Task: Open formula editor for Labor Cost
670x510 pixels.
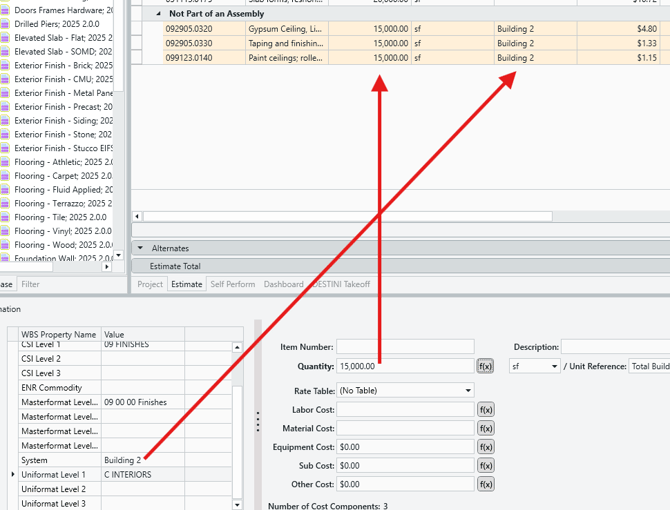Action: [485, 410]
